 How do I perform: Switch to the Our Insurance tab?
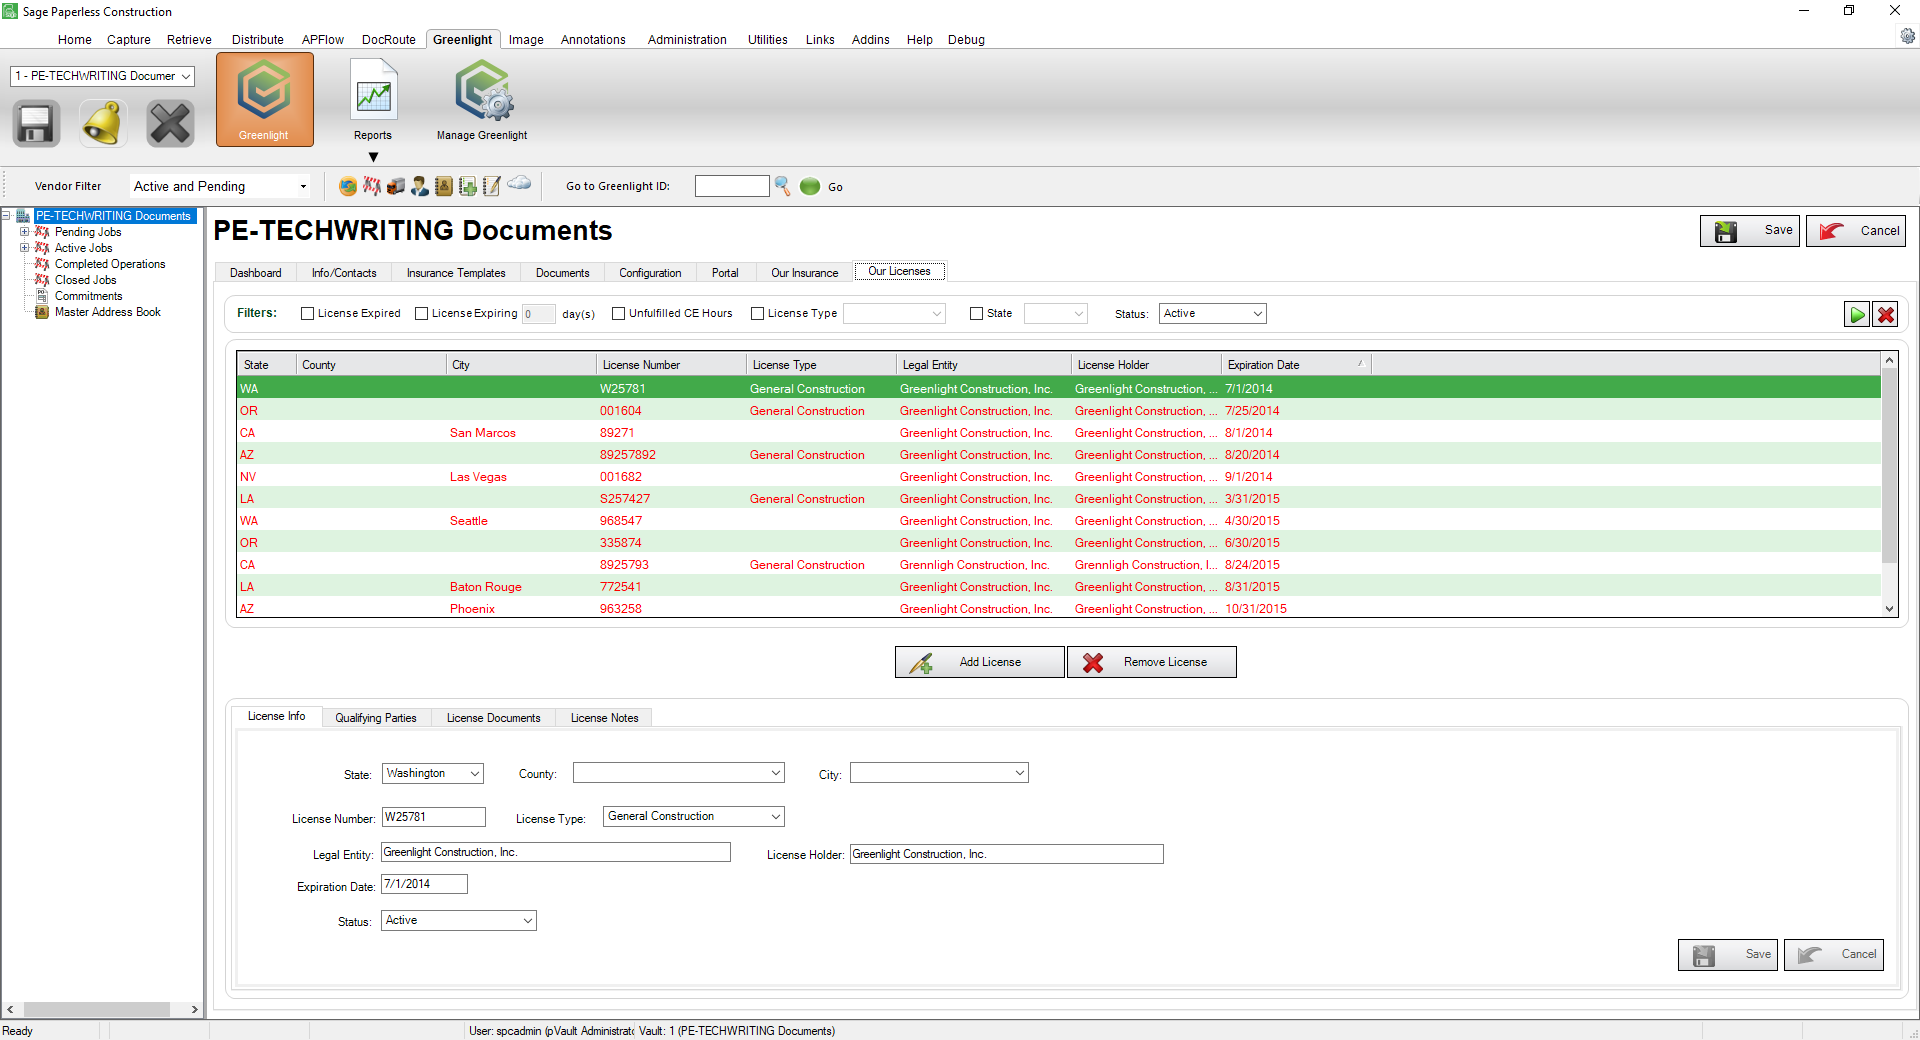click(x=805, y=273)
